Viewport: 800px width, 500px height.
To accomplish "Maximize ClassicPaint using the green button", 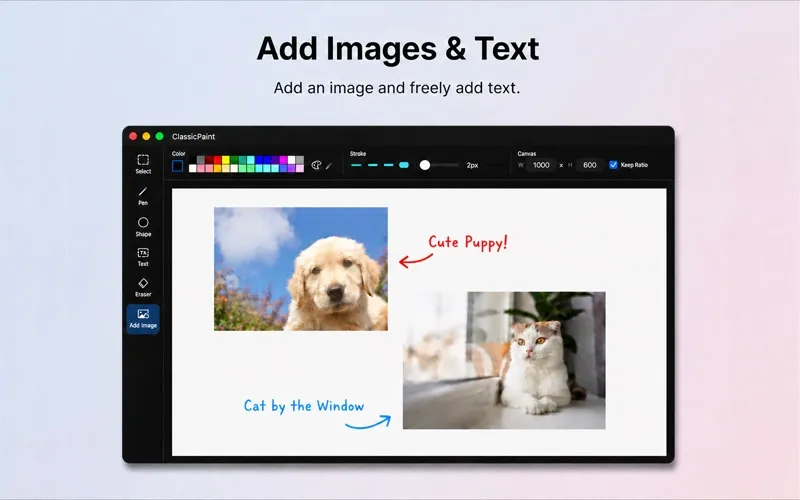I will (x=160, y=136).
